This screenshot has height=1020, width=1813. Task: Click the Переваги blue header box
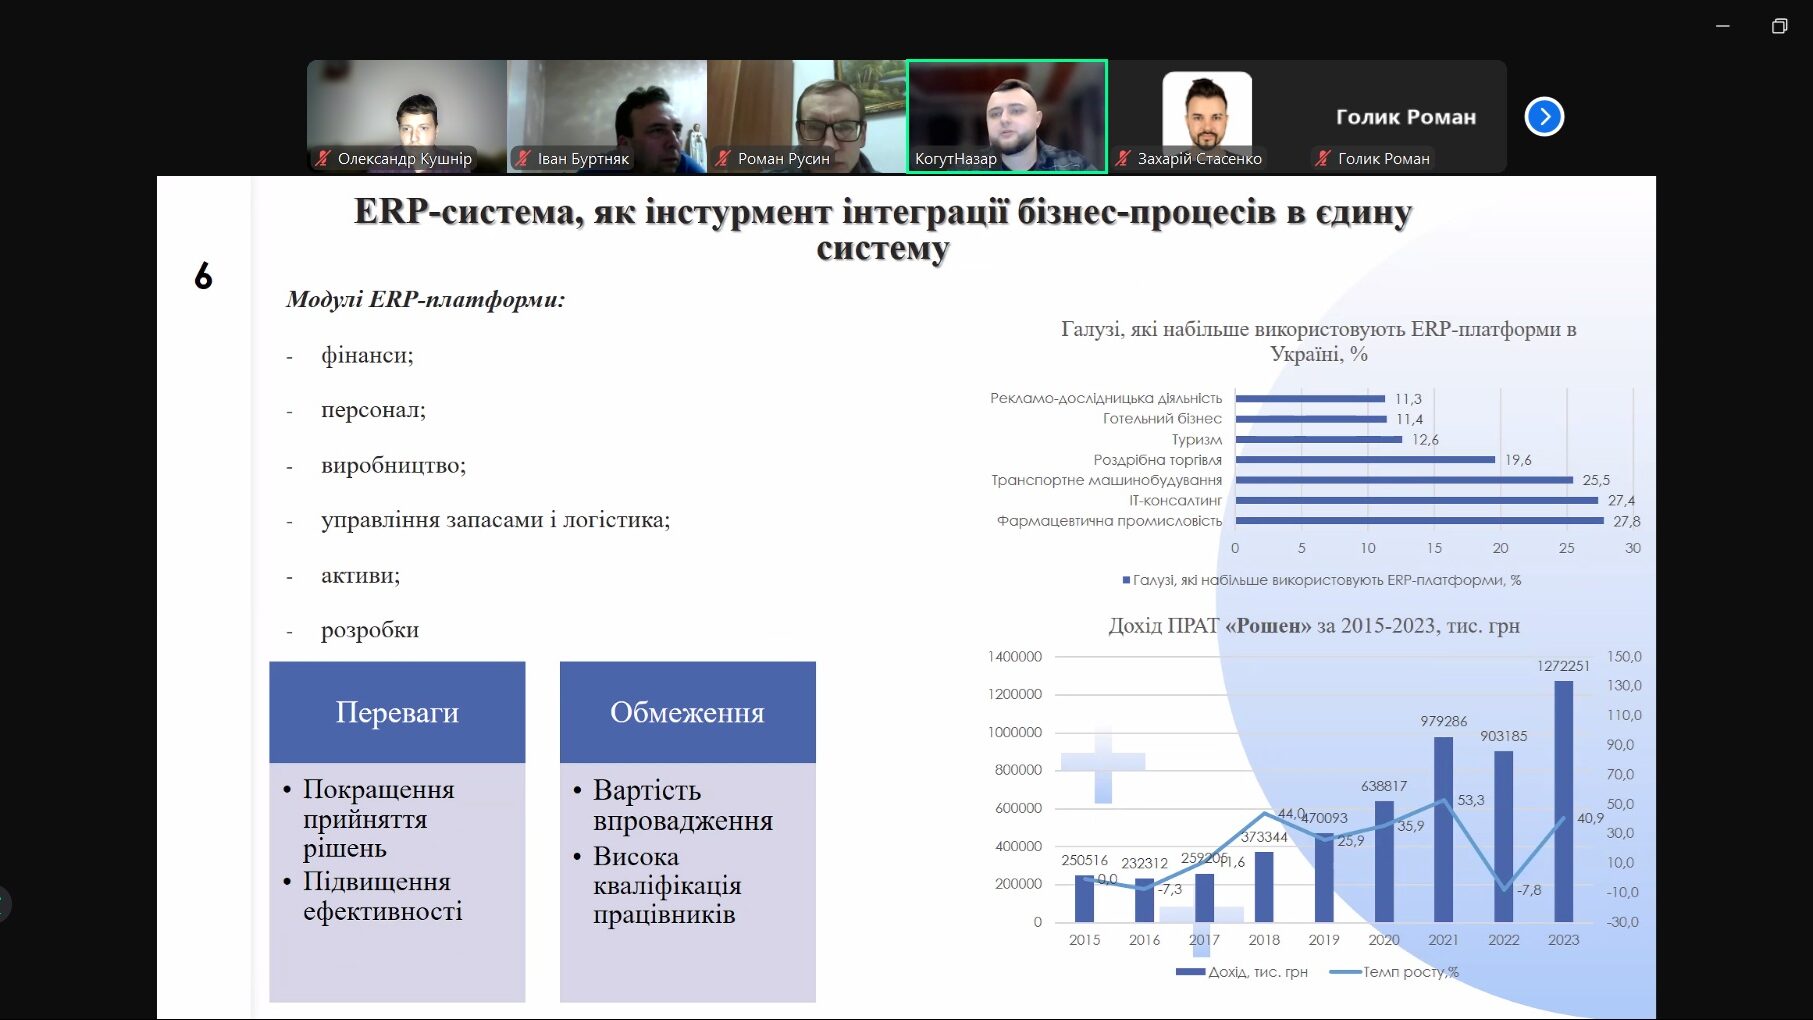coord(397,712)
